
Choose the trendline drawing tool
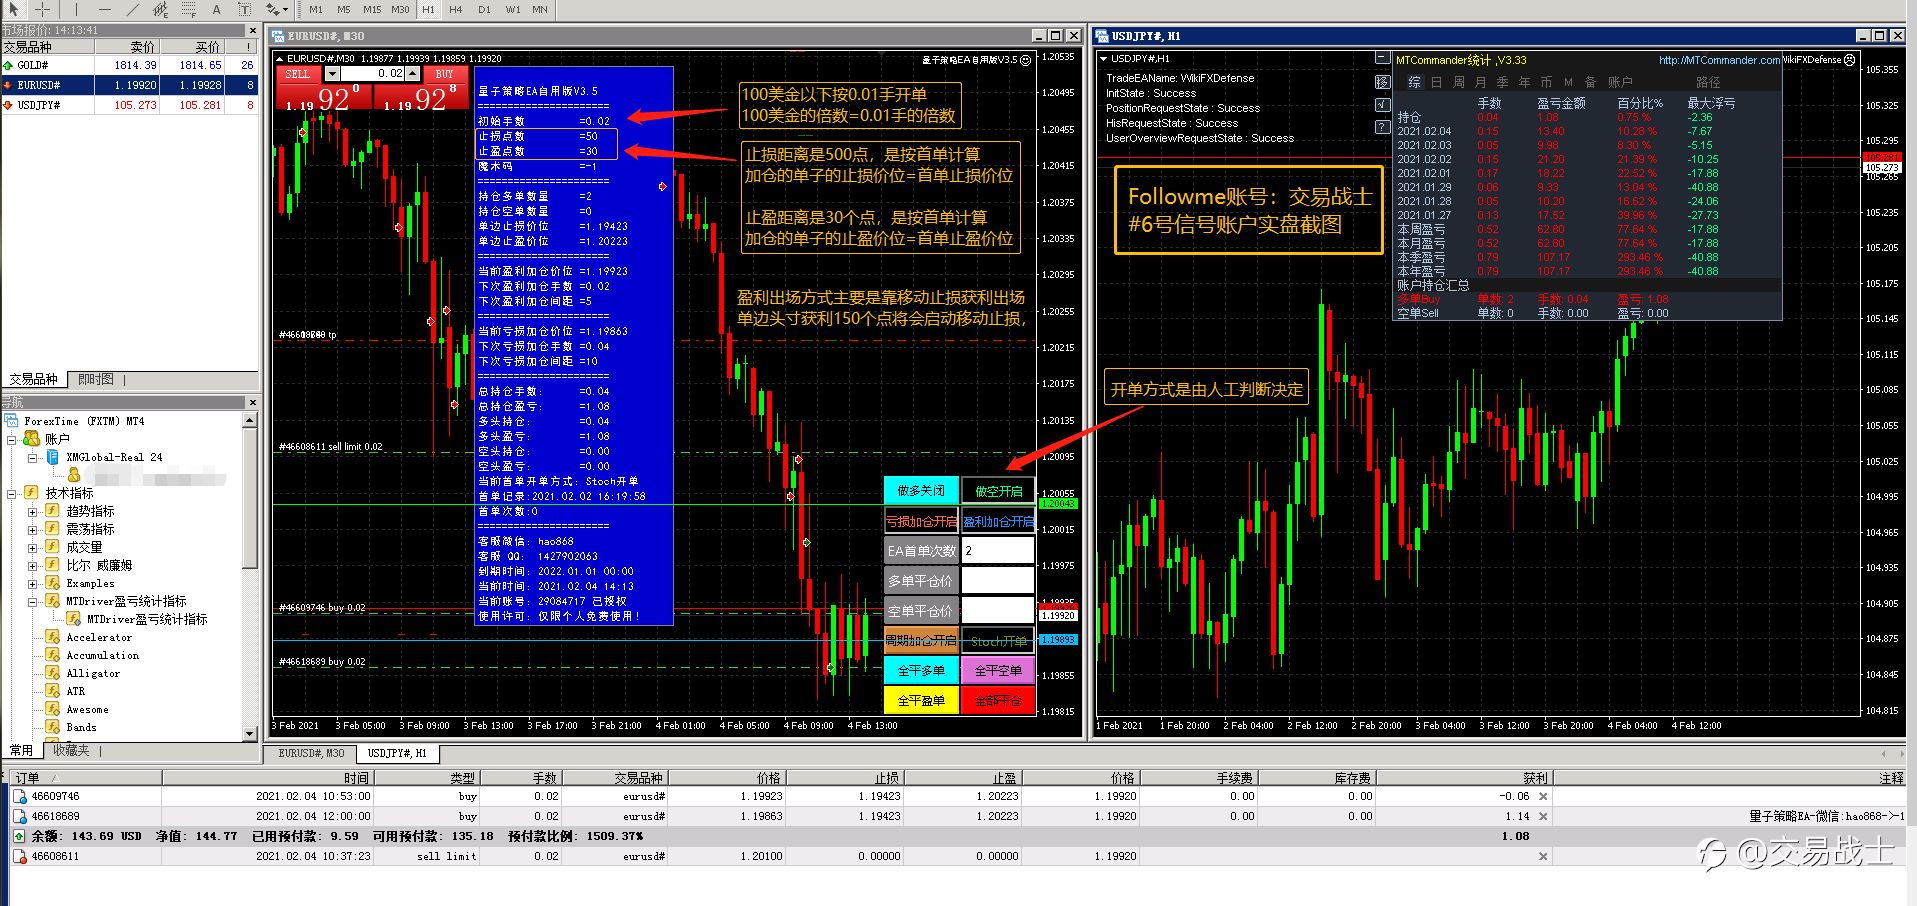tap(132, 9)
